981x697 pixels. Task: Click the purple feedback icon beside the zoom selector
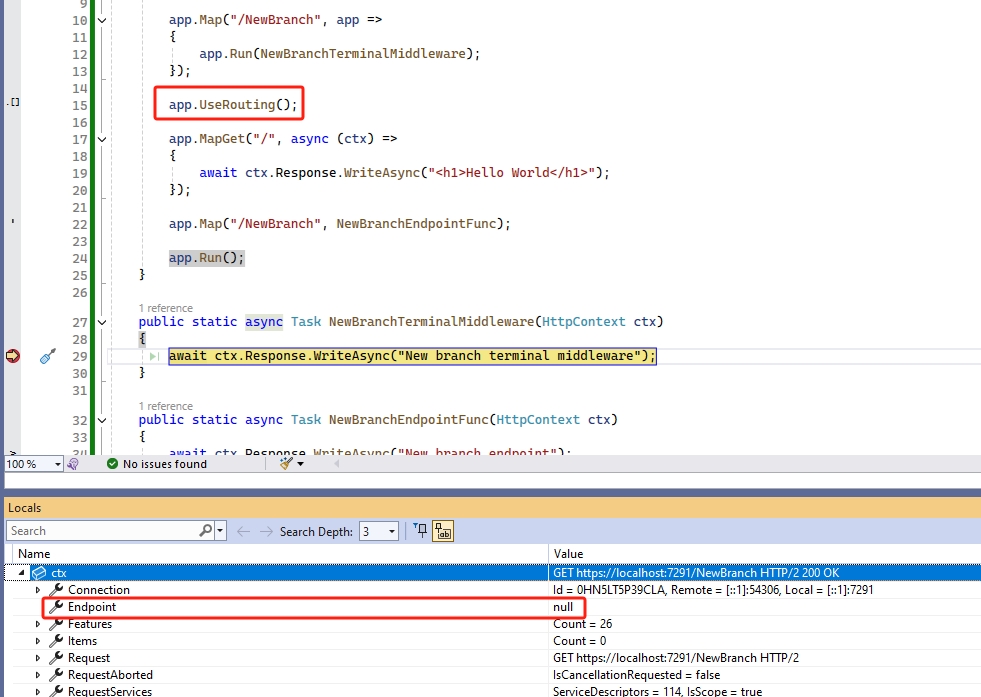pyautogui.click(x=71, y=463)
